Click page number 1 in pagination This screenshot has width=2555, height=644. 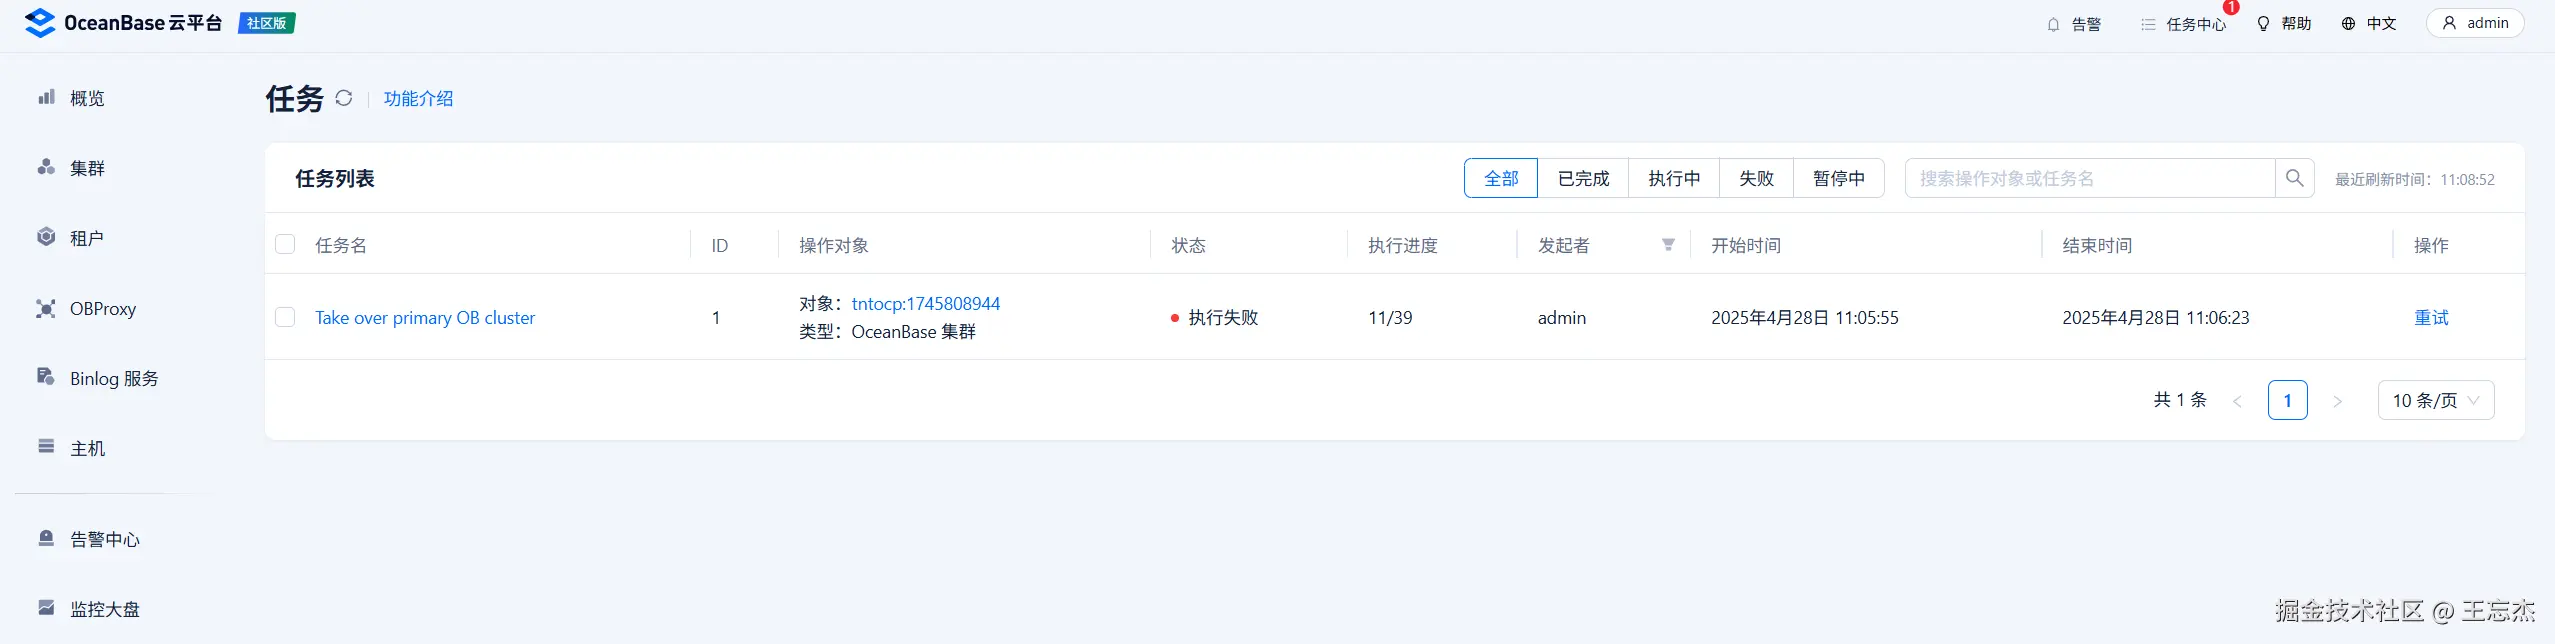[2287, 400]
